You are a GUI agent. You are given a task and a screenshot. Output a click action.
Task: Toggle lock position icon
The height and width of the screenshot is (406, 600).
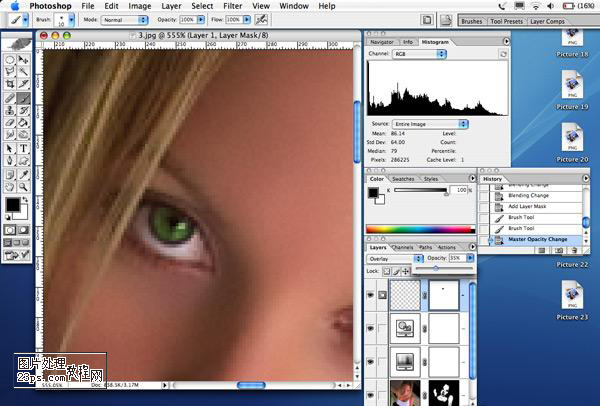(x=405, y=271)
